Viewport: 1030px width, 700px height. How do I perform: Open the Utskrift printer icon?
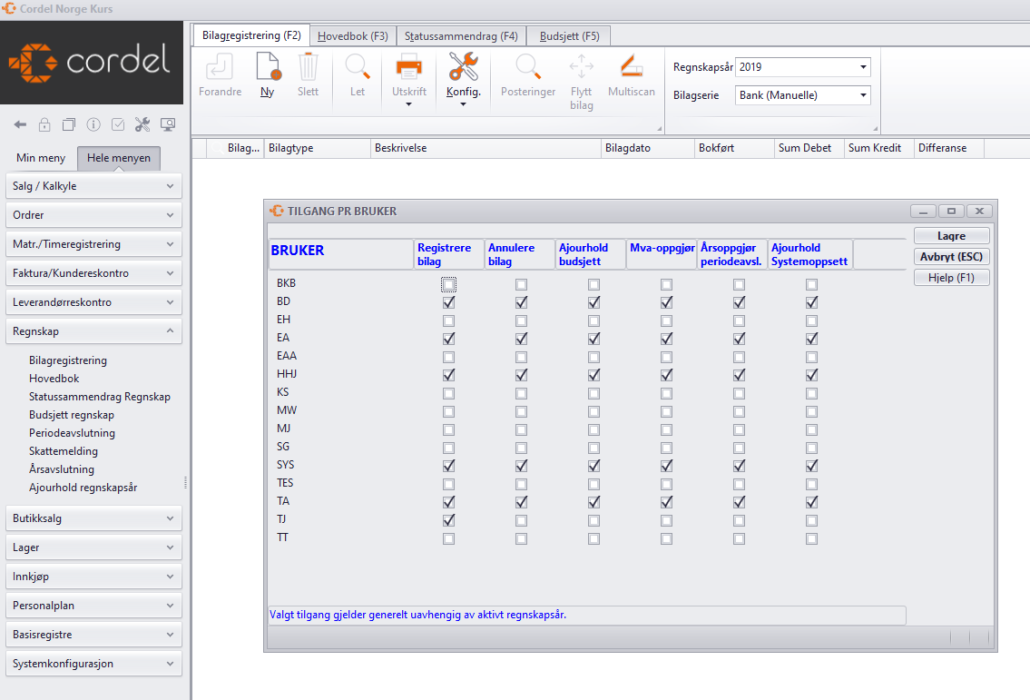click(409, 67)
